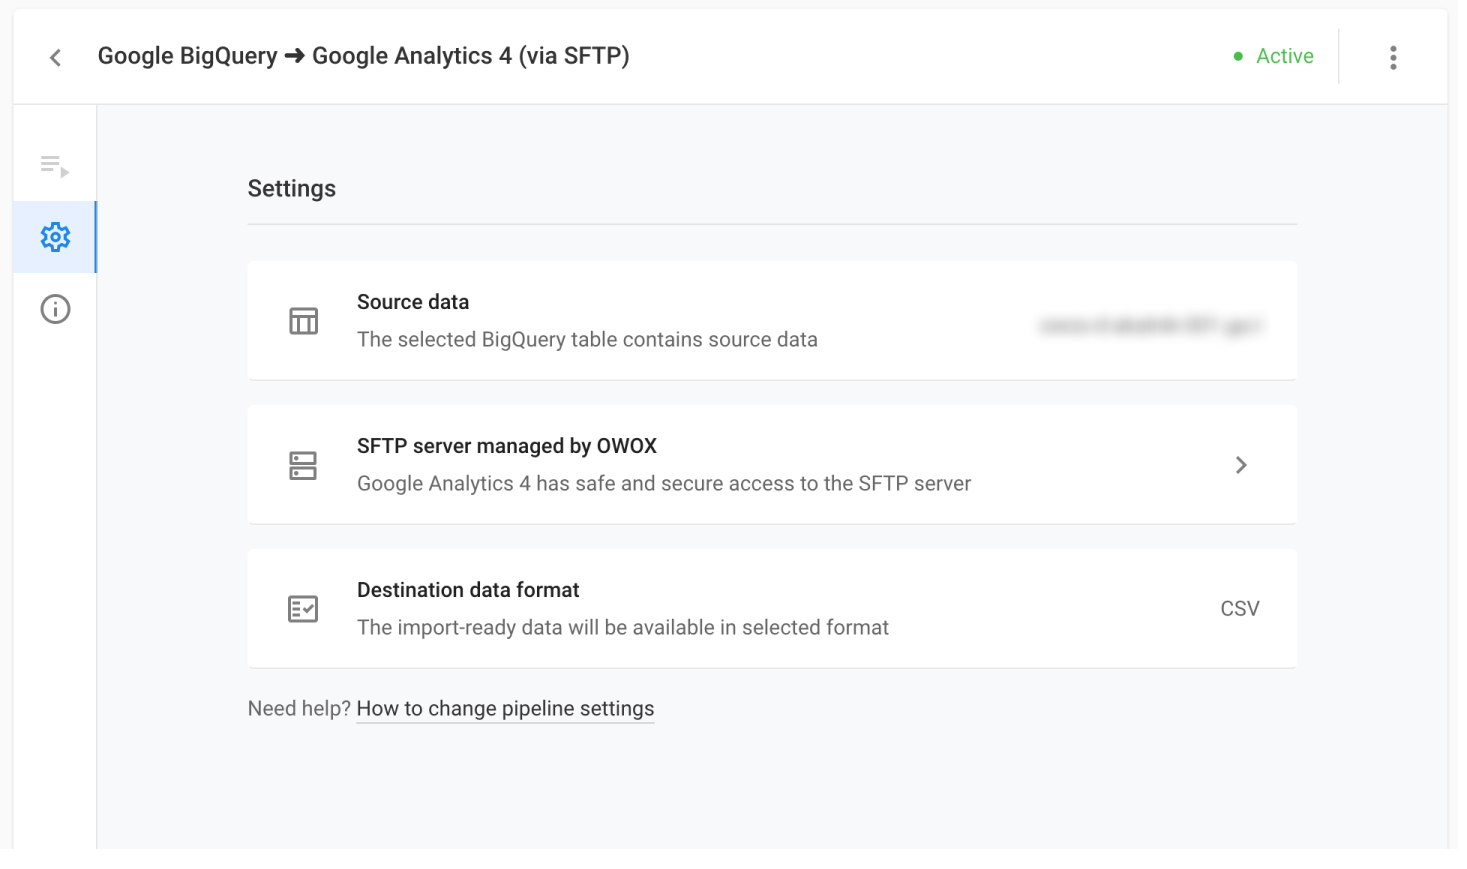Click the Active pipeline status label
This screenshot has height=869, width=1467.
1285,56
